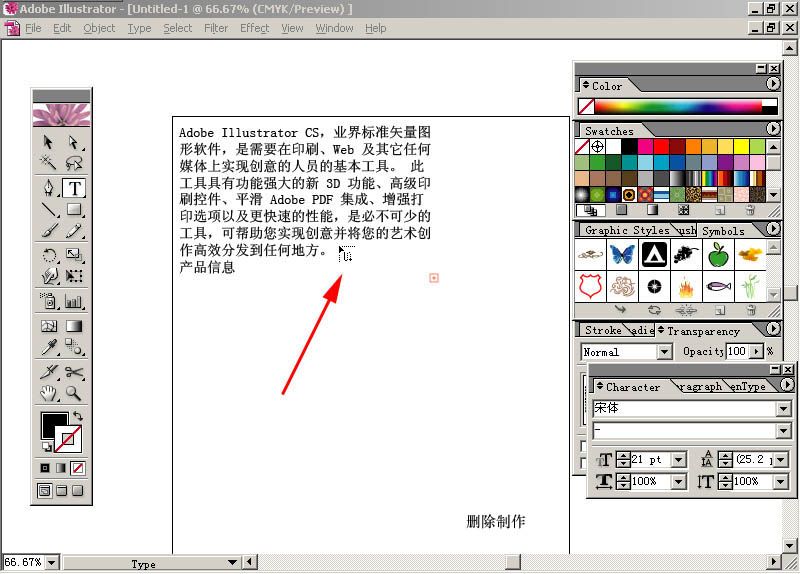The image size is (800, 574).
Task: Select the Hand tool
Action: coord(48,393)
